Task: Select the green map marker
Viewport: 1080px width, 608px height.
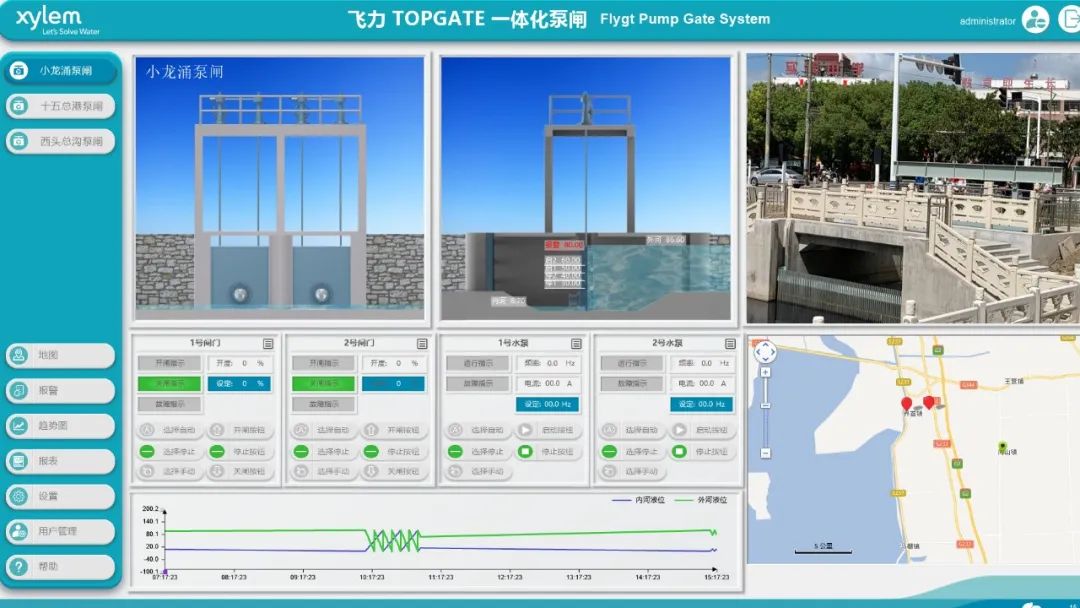Action: 1003,447
